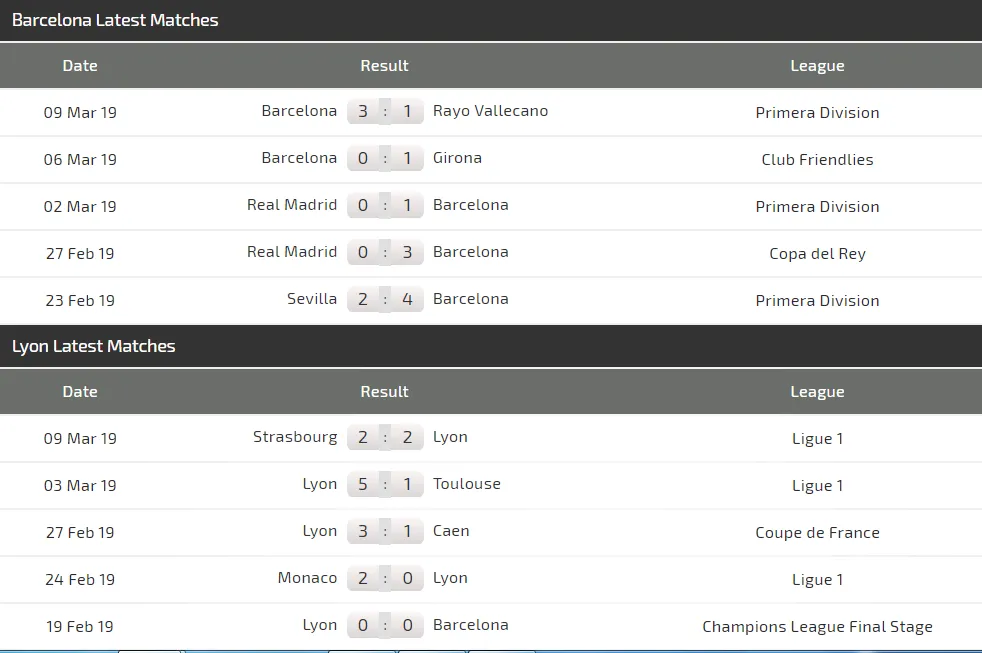The width and height of the screenshot is (982, 653).
Task: Select the 24 Feb 19 date cell
Action: (80, 580)
